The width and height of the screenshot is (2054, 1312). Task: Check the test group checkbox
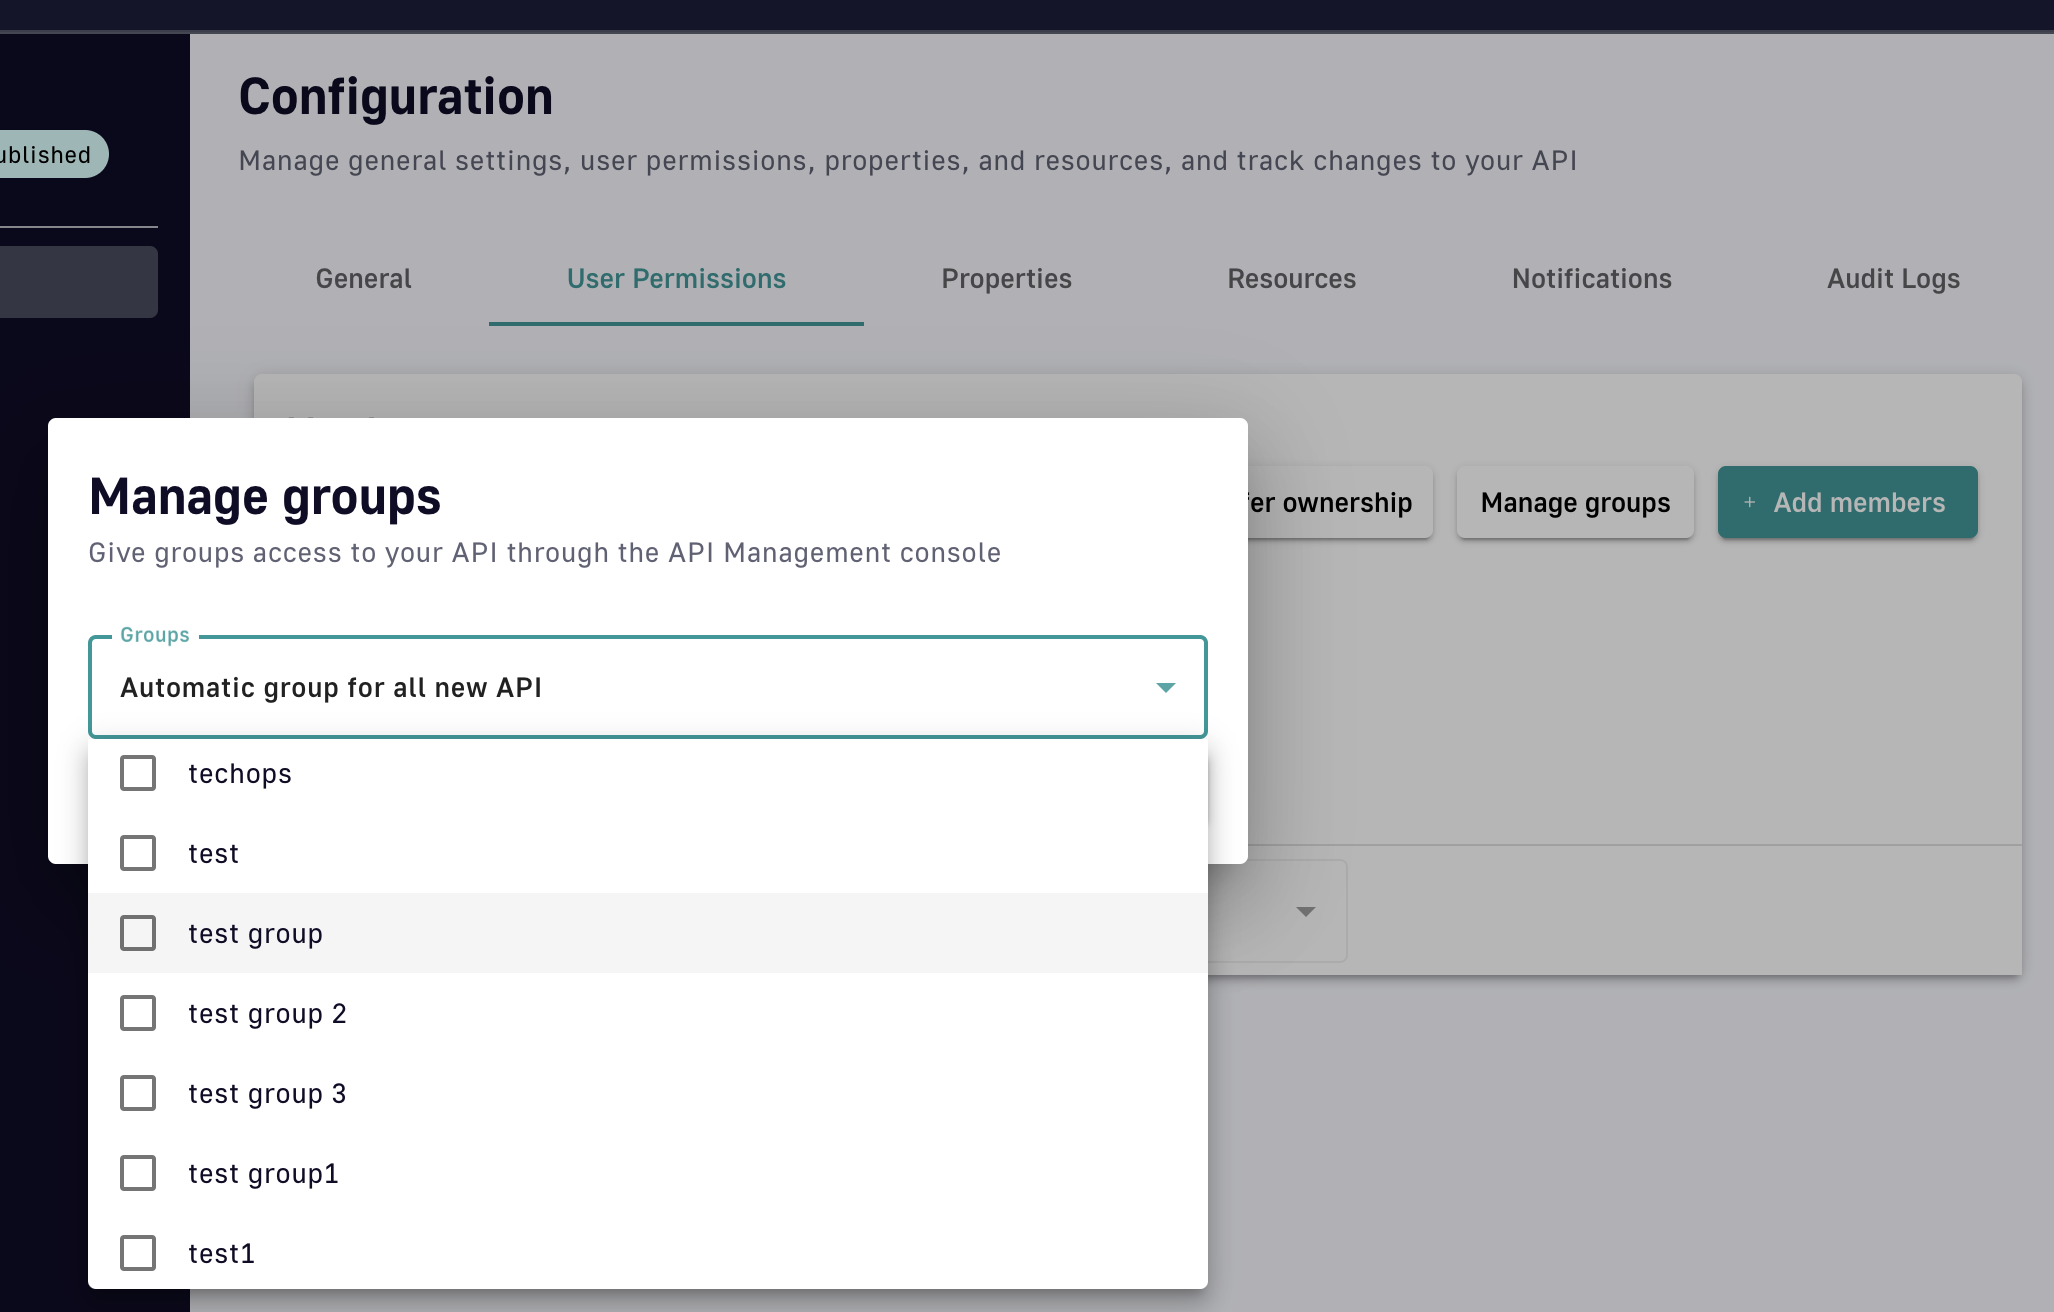point(138,933)
